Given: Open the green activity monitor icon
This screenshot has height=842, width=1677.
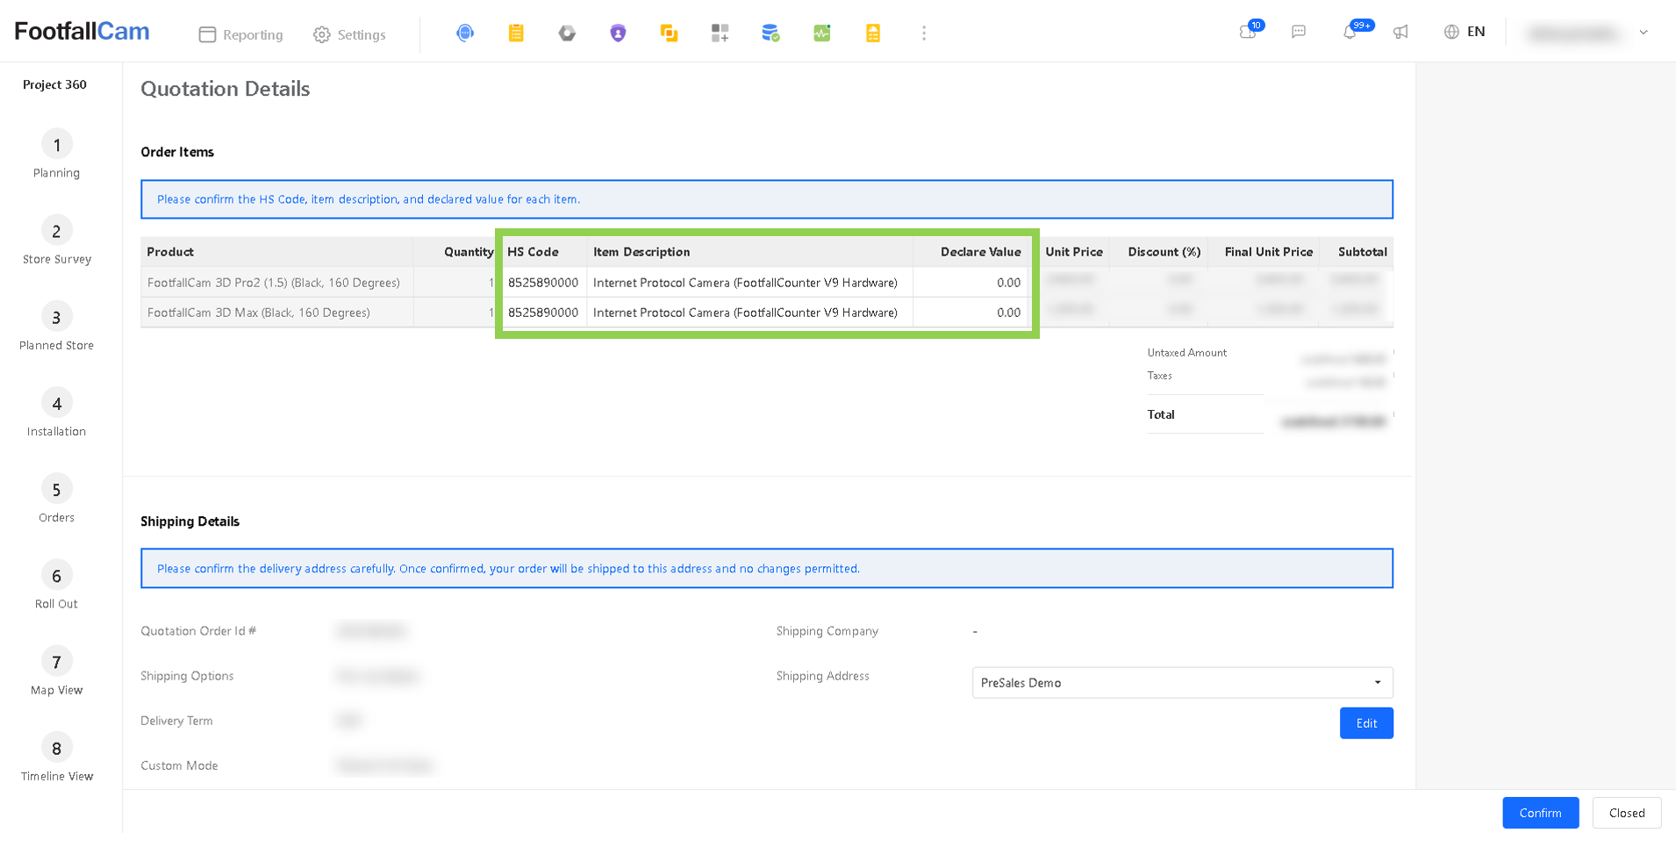Looking at the screenshot, I should 822,33.
